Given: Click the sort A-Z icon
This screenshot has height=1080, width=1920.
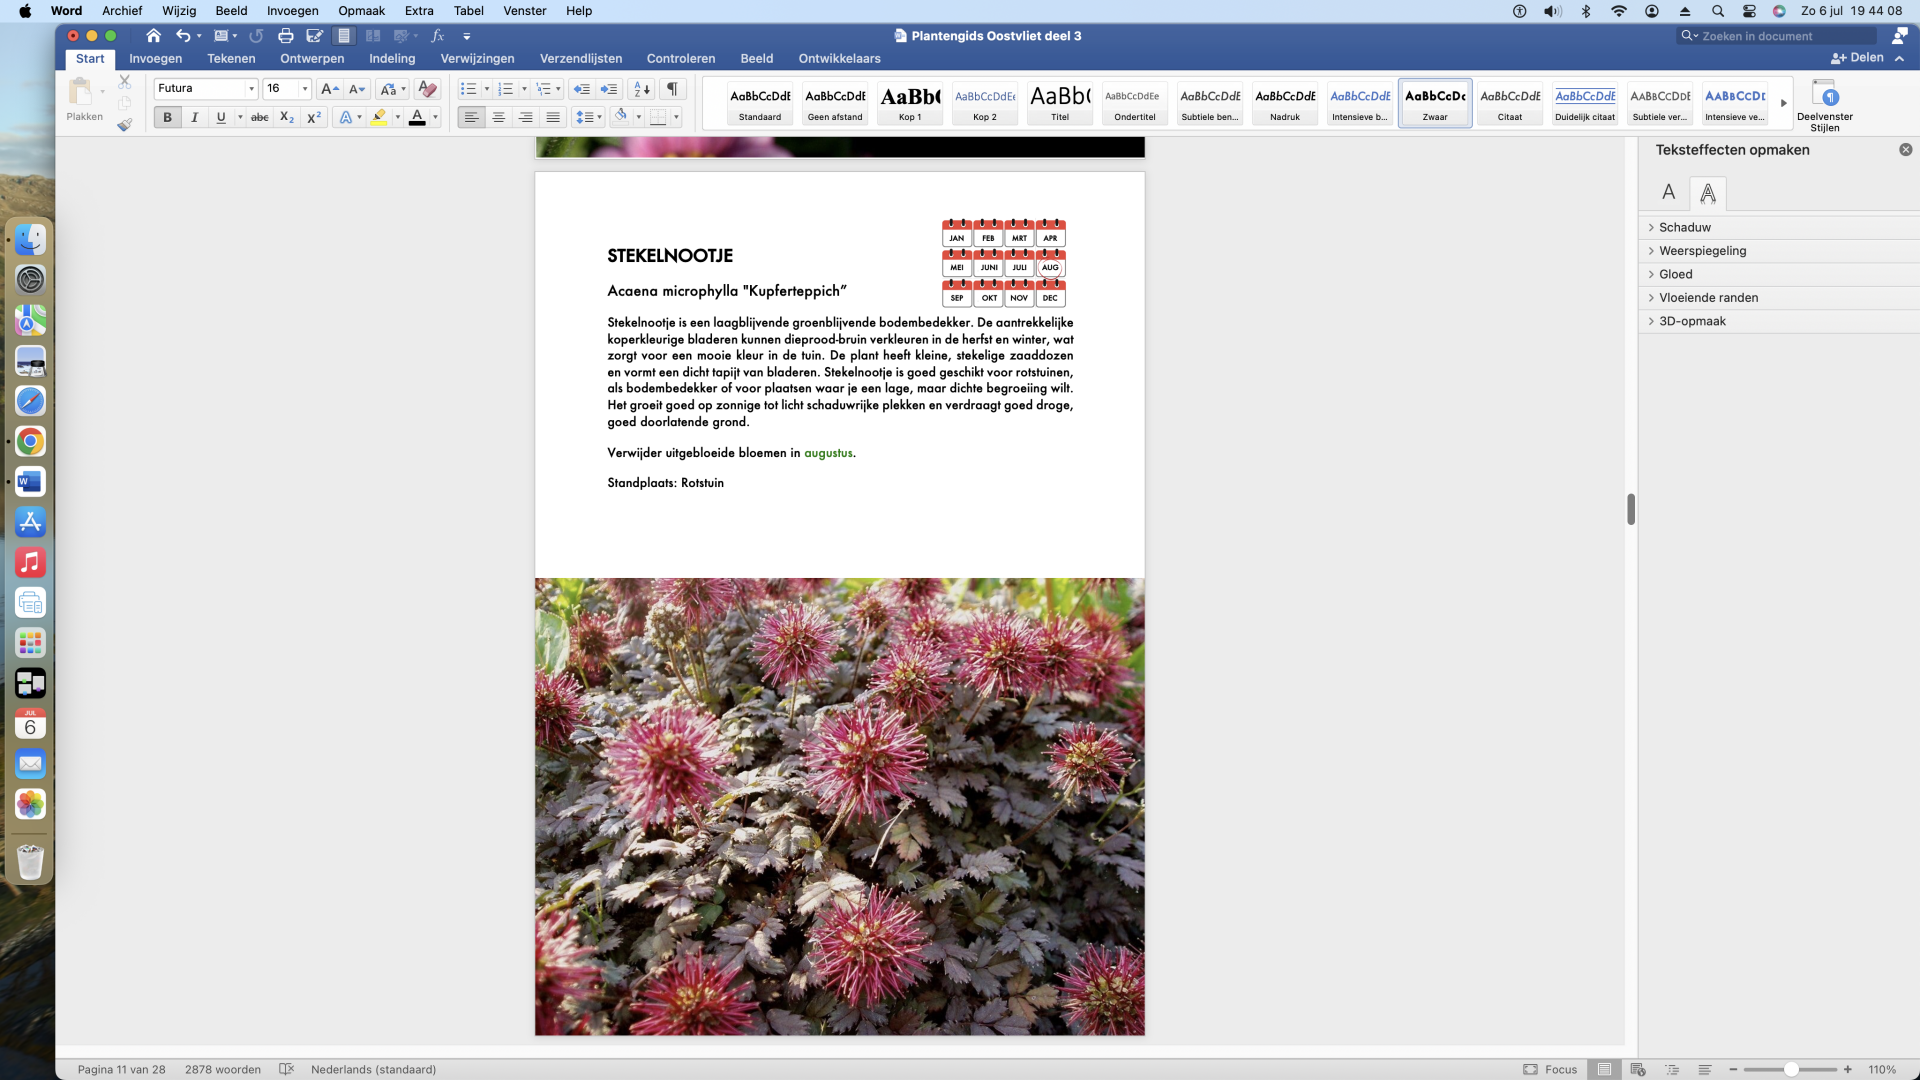Looking at the screenshot, I should [x=642, y=89].
